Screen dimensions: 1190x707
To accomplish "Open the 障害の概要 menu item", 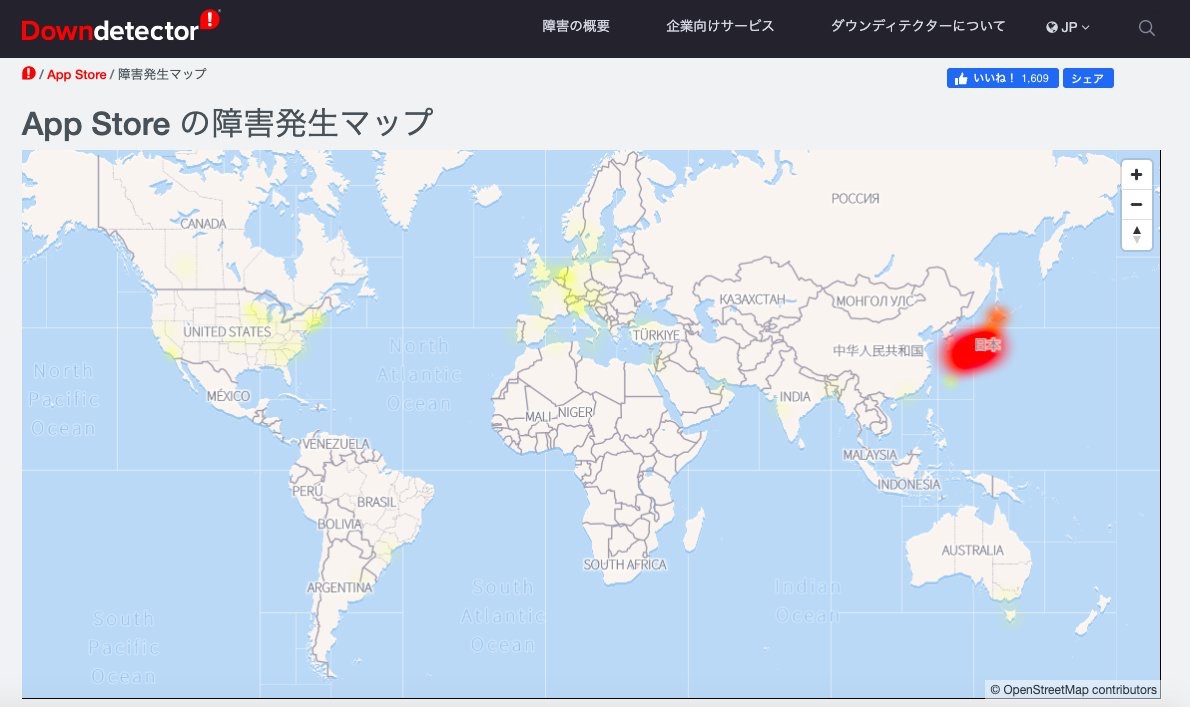I will (576, 27).
